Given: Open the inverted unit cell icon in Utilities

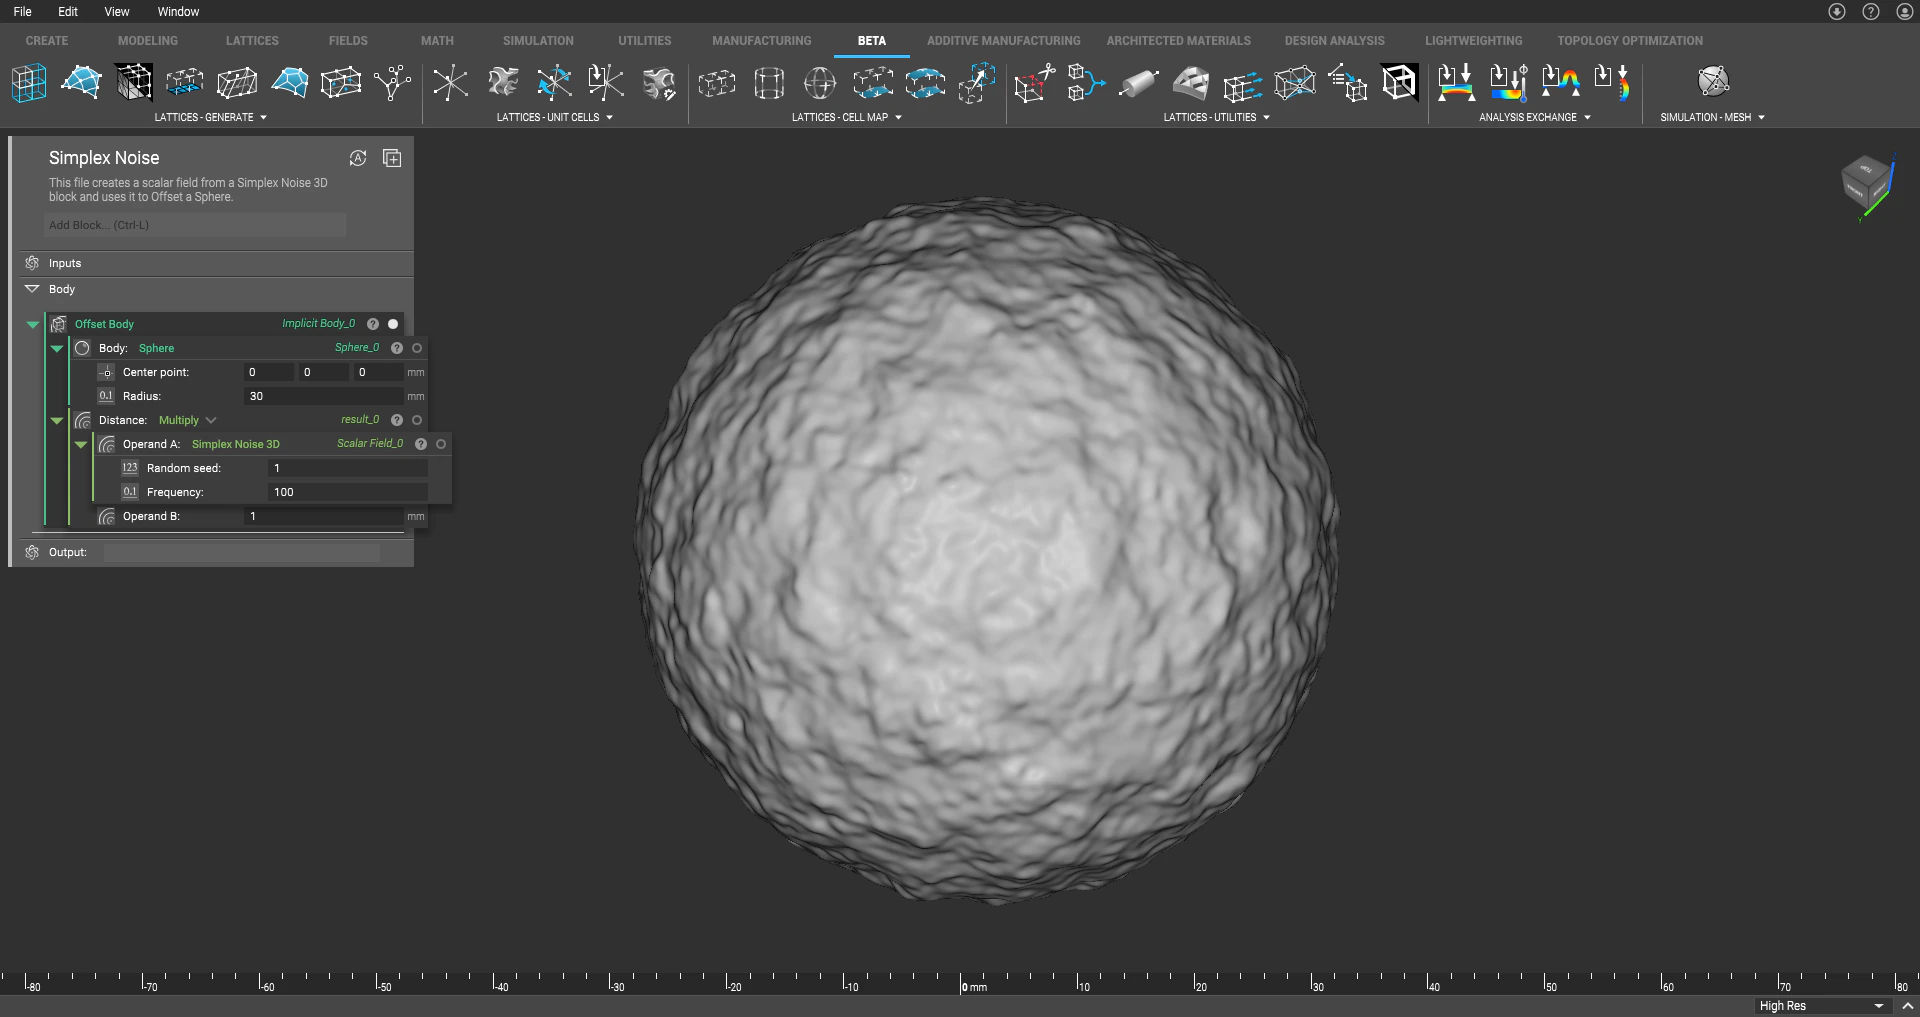Looking at the screenshot, I should [1399, 82].
